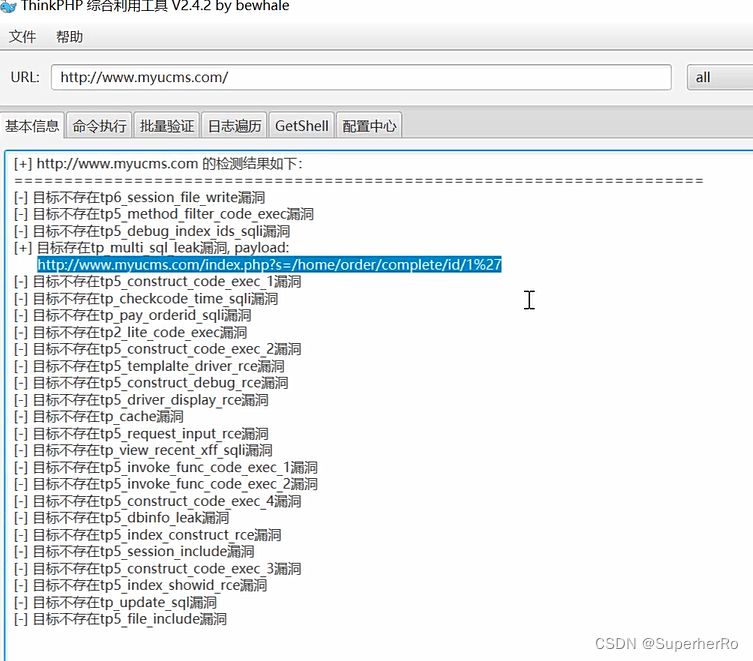
Task: Click the tp5_method_filter_code_exec result line
Action: coord(164,214)
